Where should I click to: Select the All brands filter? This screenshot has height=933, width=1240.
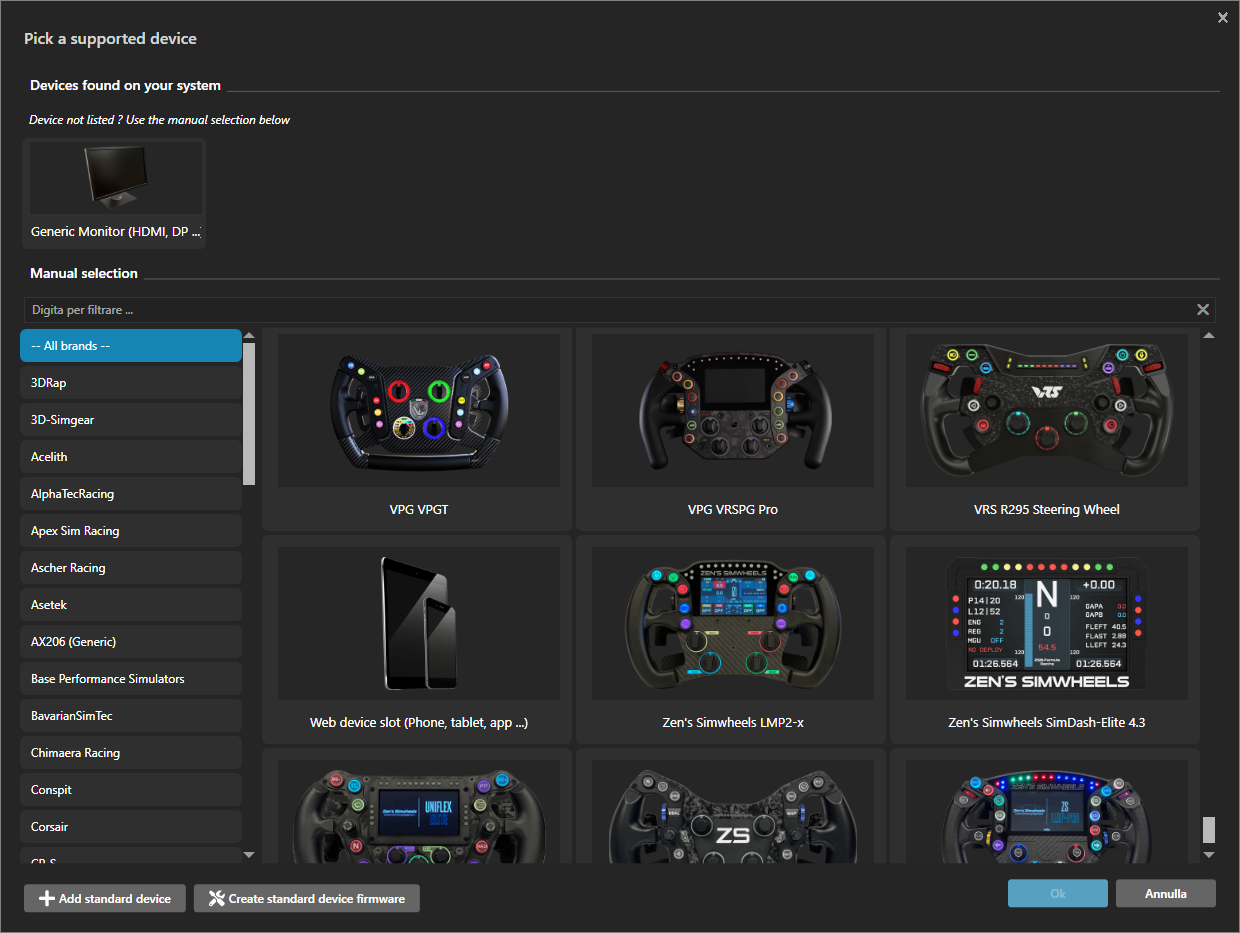[131, 346]
